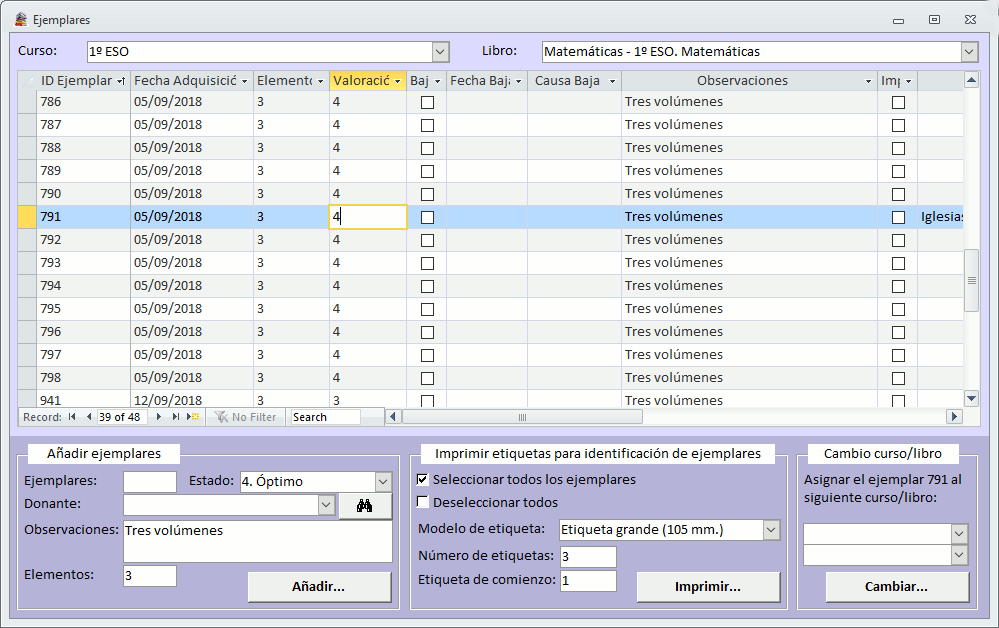Click the Imprimir... button

click(x=708, y=587)
